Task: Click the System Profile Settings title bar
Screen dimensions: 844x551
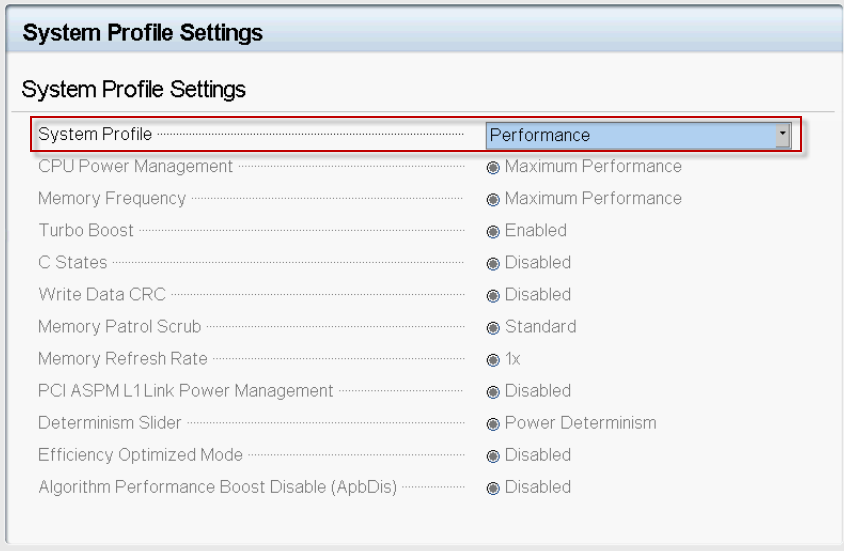Action: coord(424,32)
